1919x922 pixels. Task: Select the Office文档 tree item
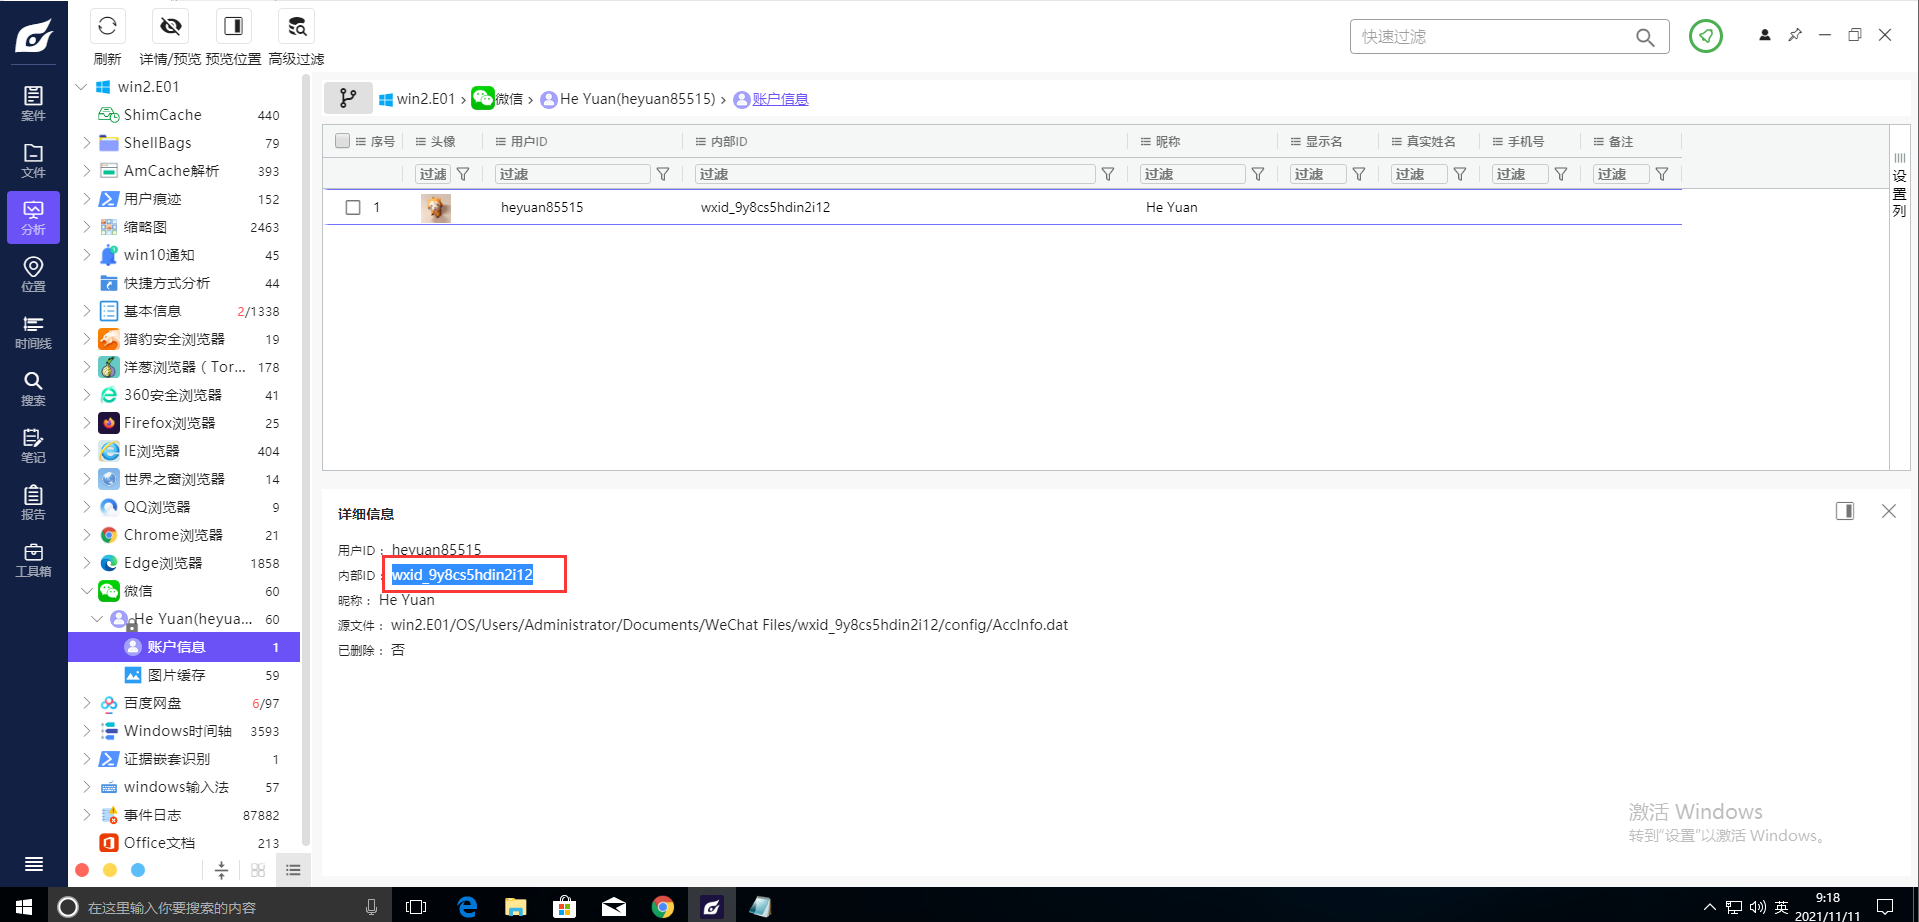coord(184,843)
